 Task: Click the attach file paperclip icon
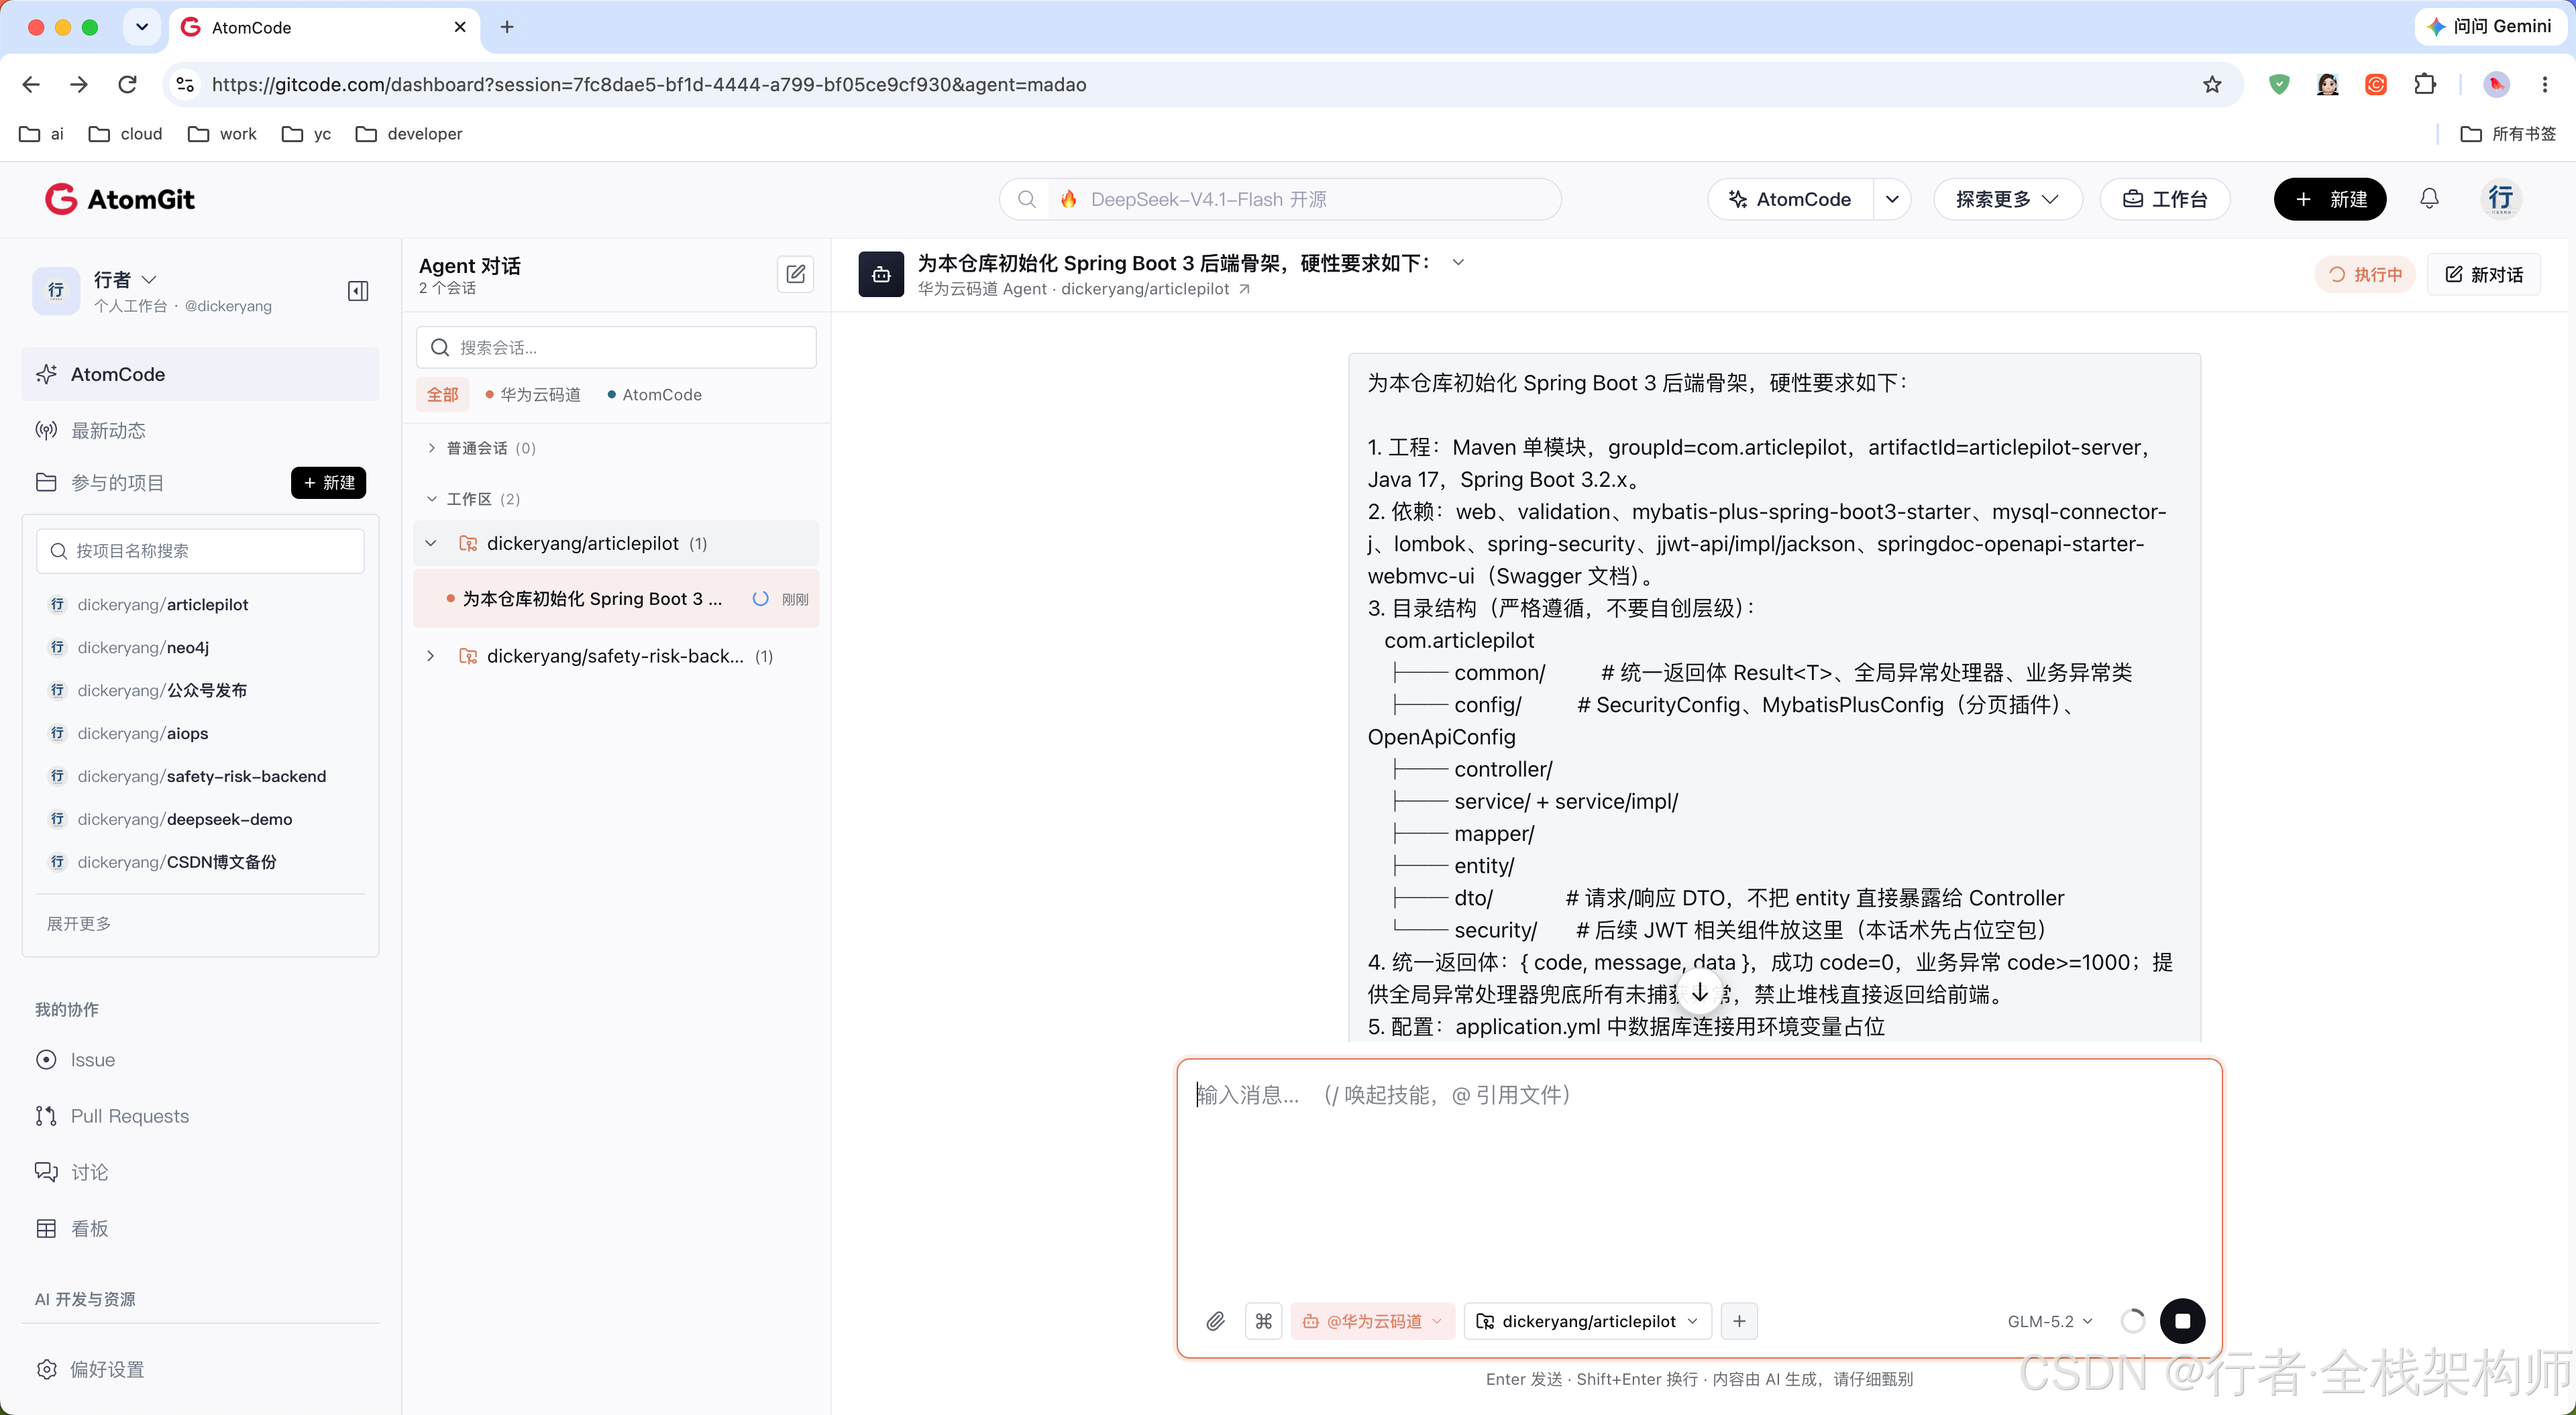coord(1215,1321)
